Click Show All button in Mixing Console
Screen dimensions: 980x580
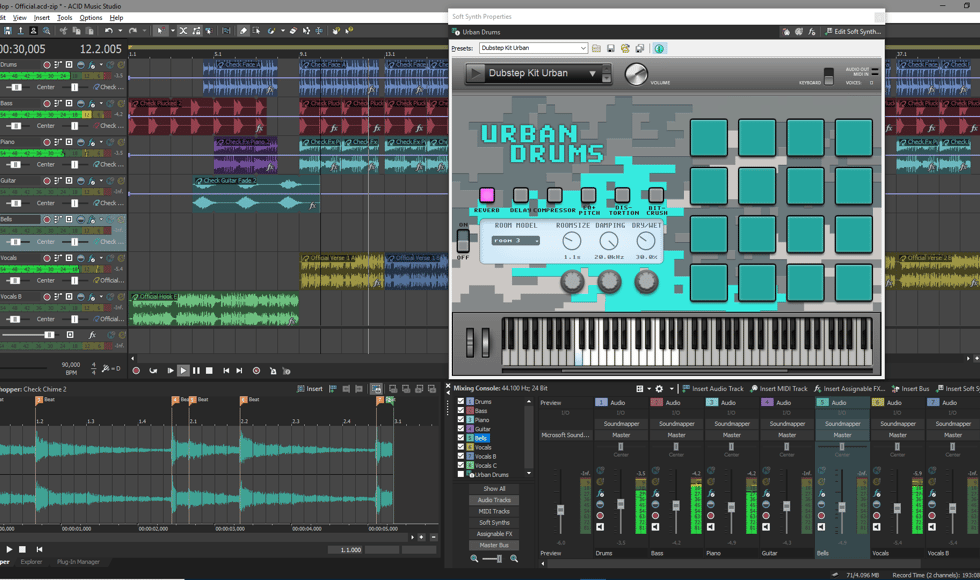point(494,489)
